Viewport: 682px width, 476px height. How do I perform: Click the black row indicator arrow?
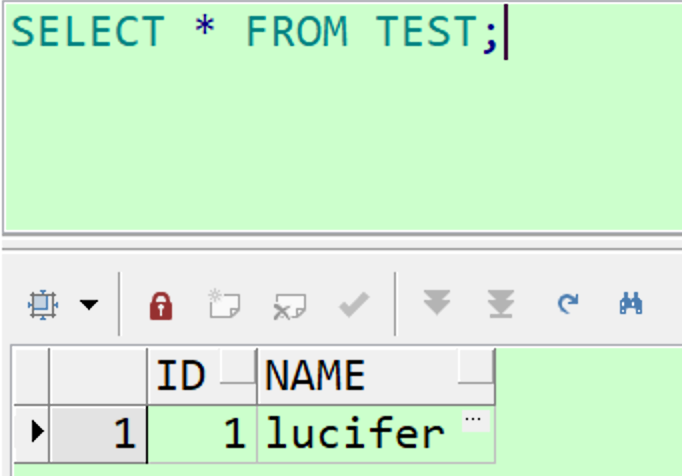pyautogui.click(x=38, y=432)
